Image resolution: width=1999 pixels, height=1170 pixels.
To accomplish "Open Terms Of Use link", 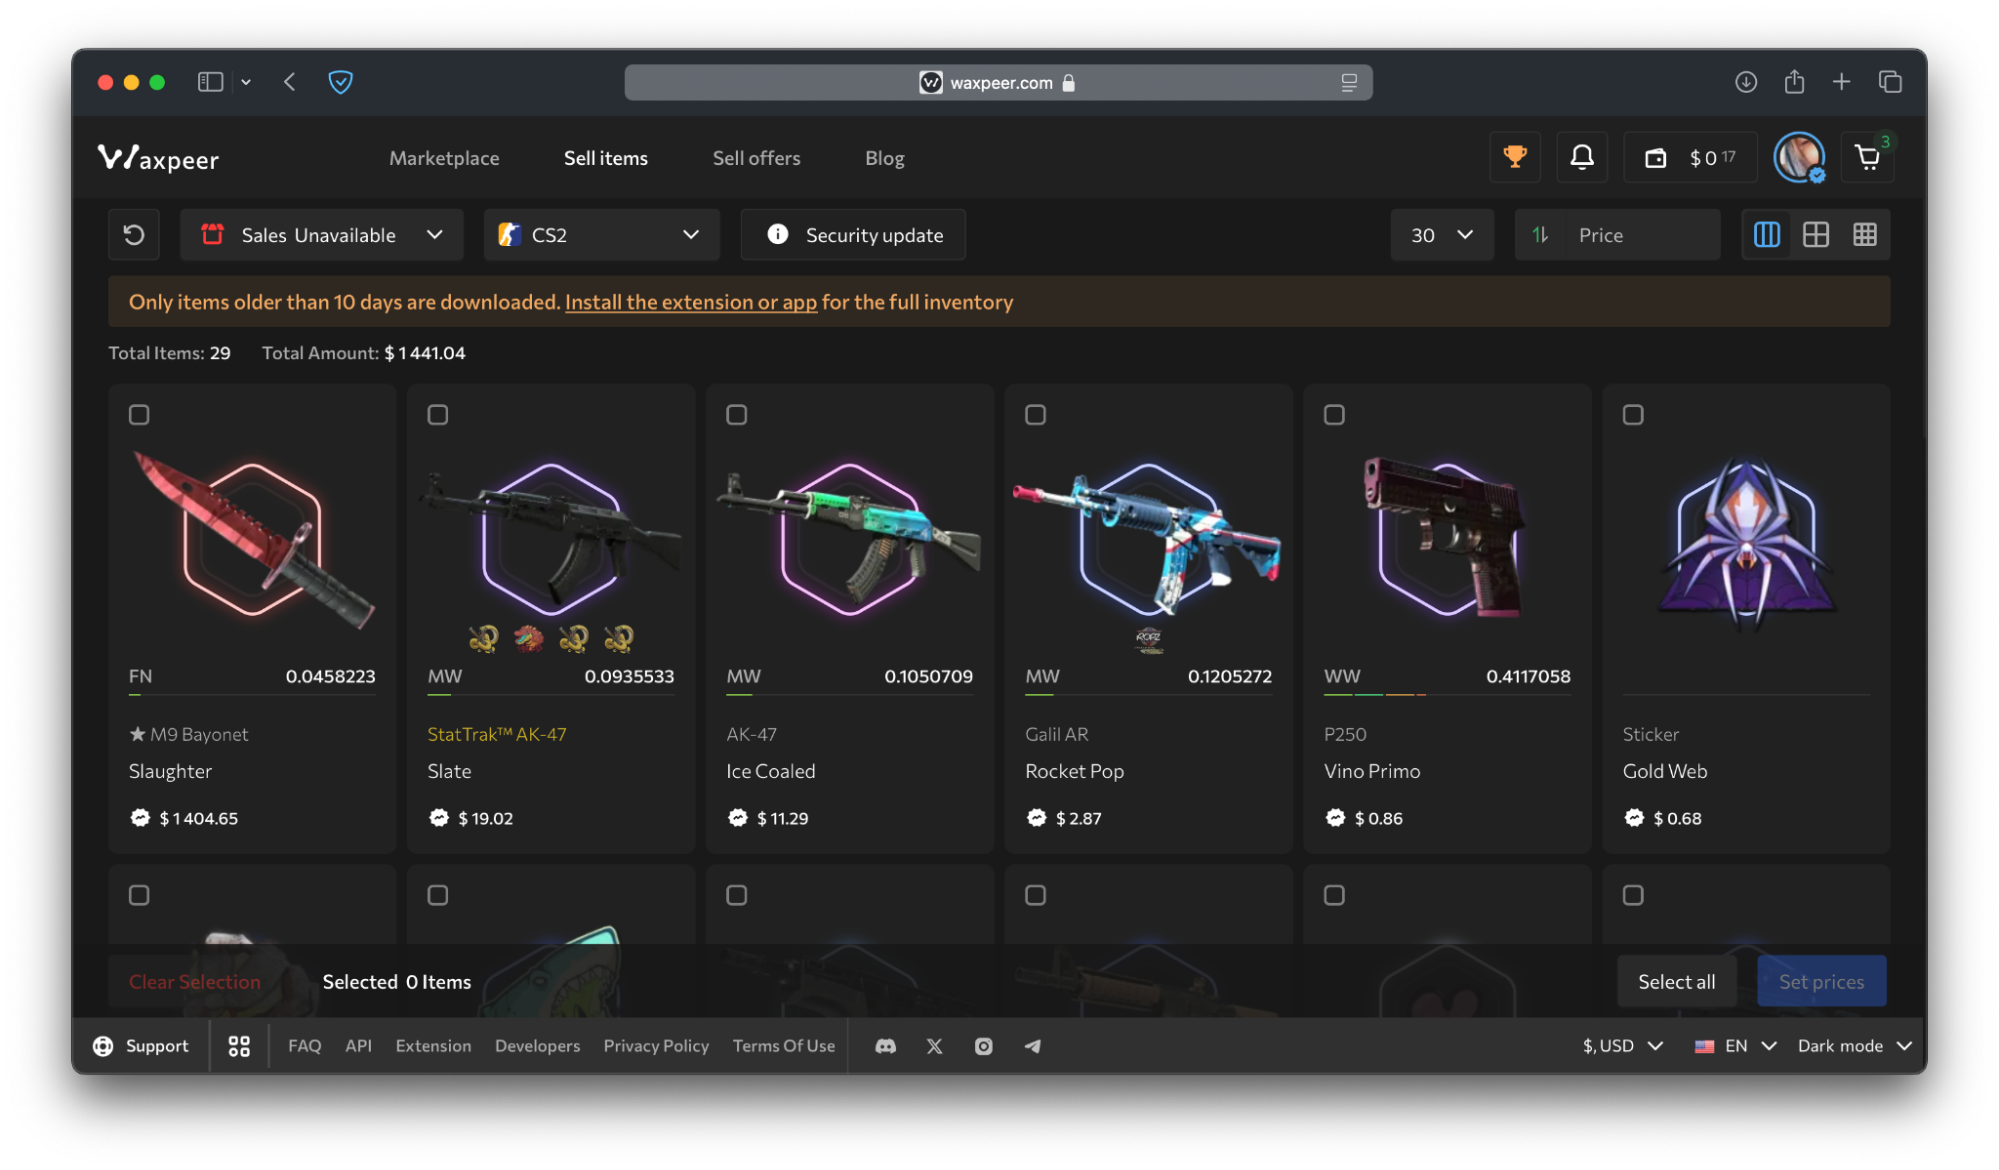I will (x=784, y=1046).
